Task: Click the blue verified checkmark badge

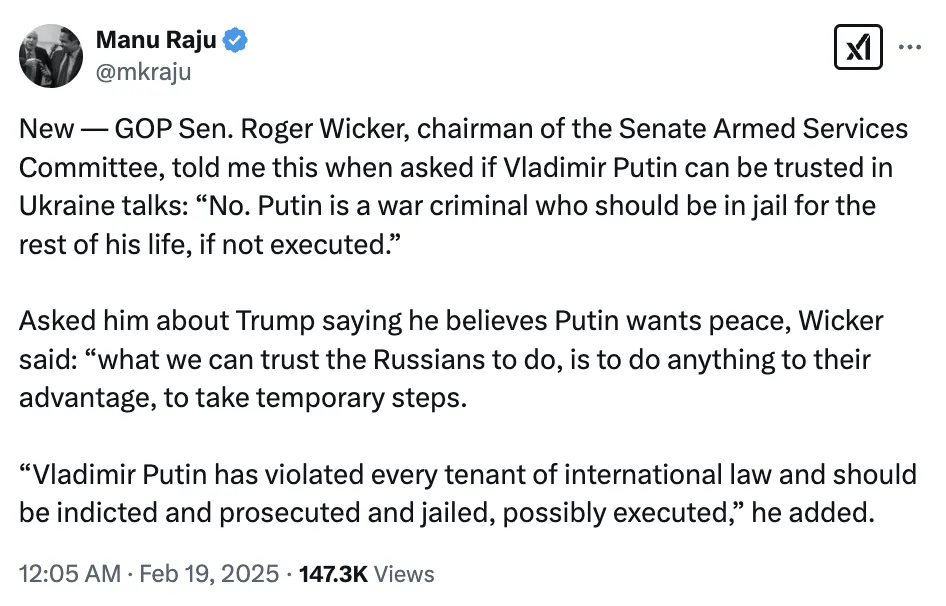Action: coord(235,40)
